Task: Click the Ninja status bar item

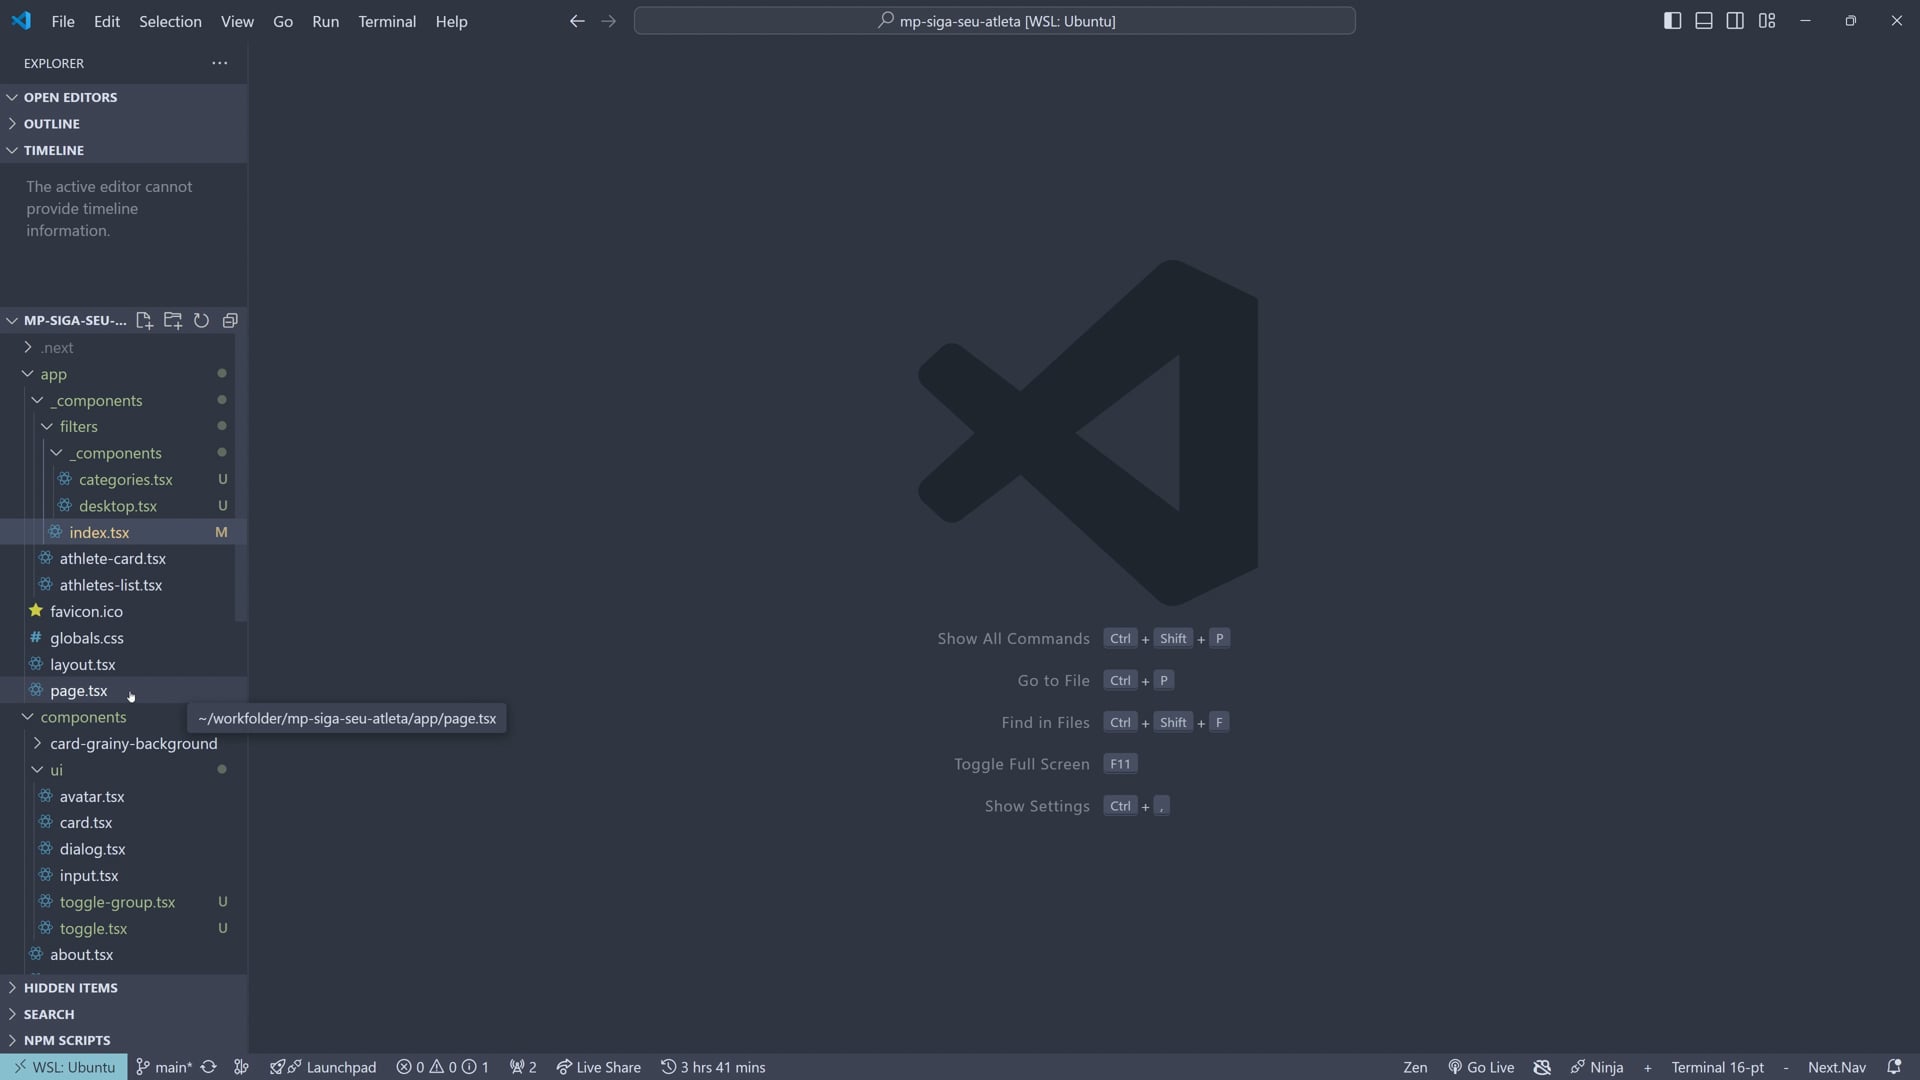Action: click(x=1596, y=1067)
